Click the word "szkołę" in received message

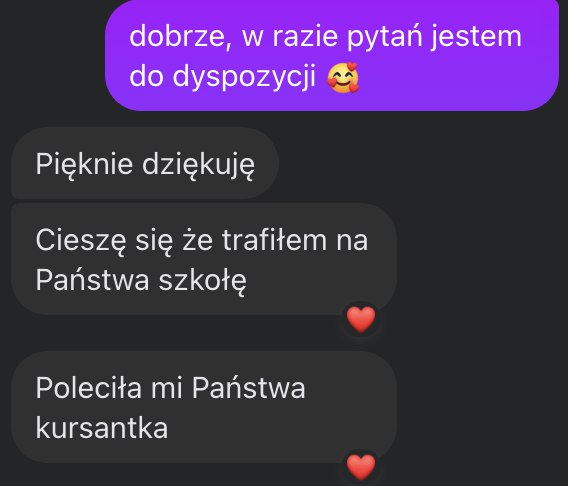pos(203,280)
